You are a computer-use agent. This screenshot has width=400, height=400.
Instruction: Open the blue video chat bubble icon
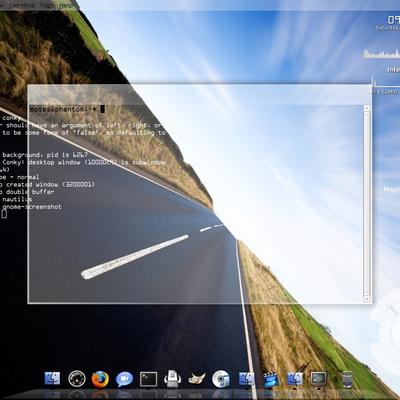pos(124,379)
